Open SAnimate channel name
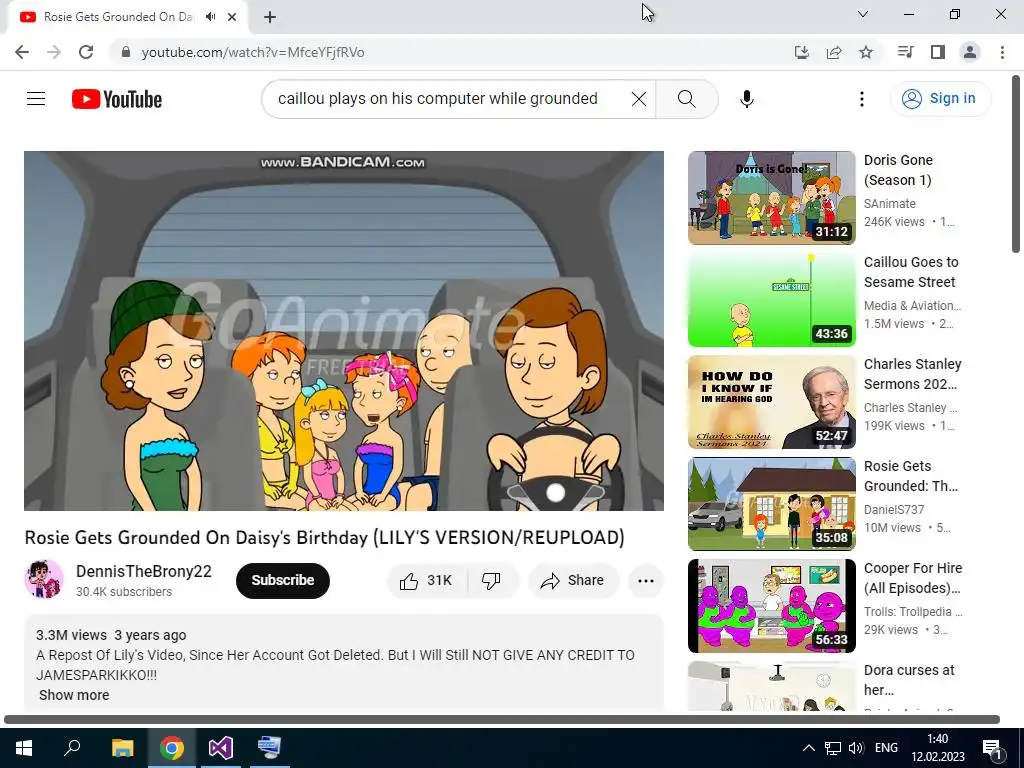Screen dimensions: 1024x768 (x=889, y=204)
